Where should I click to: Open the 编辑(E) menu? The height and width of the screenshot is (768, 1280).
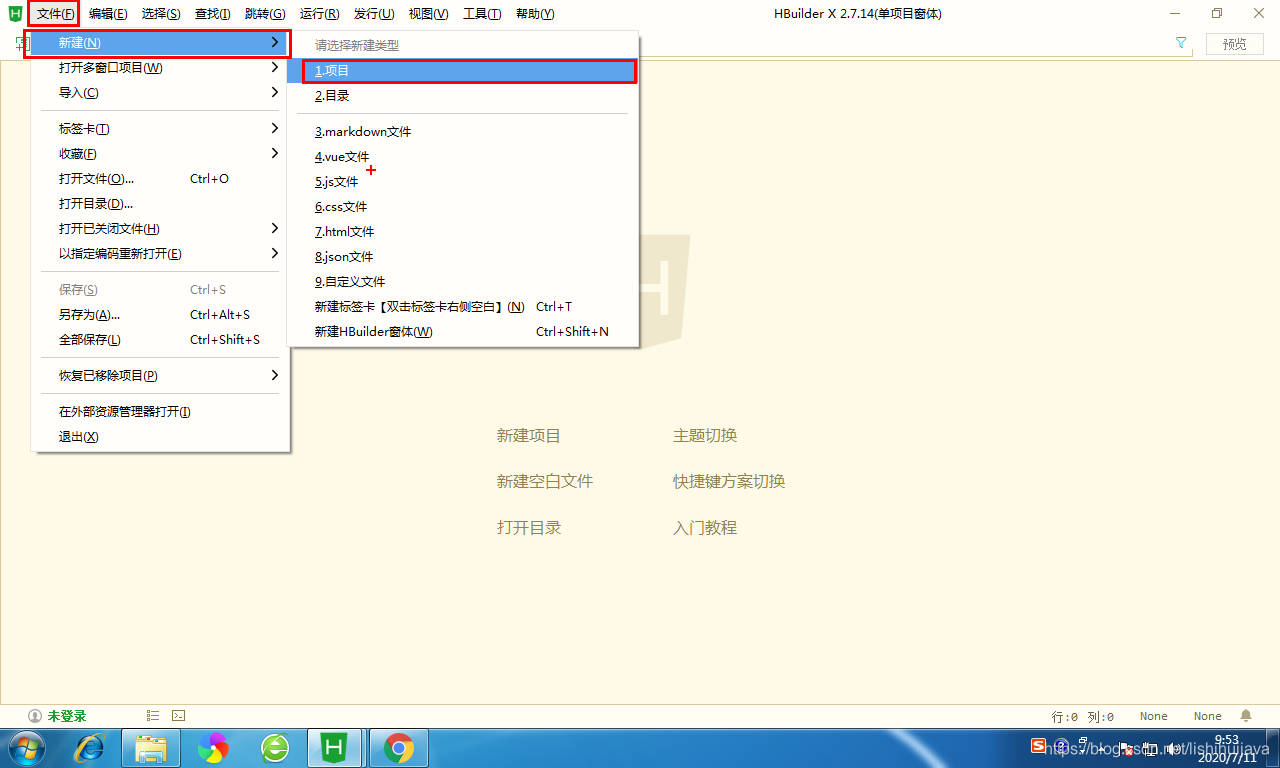click(108, 14)
